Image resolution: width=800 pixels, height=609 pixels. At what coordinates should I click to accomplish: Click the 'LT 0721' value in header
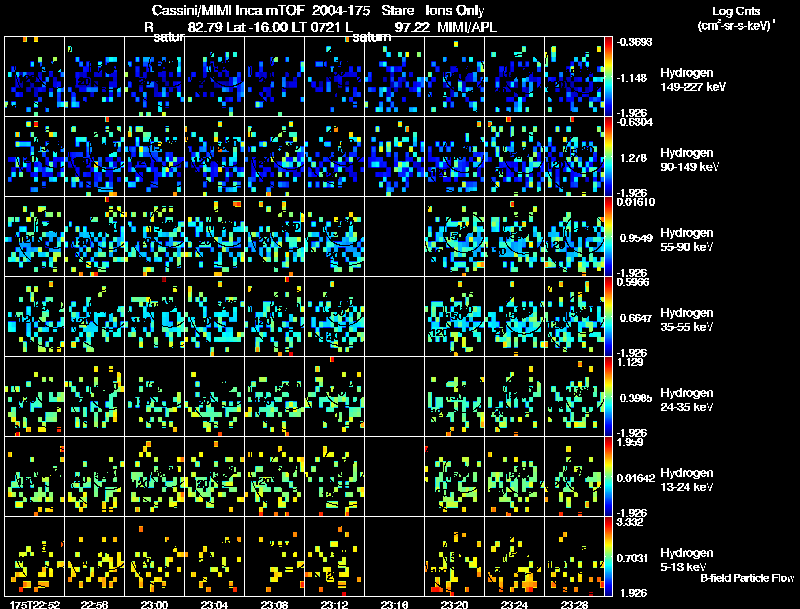coord(314,27)
